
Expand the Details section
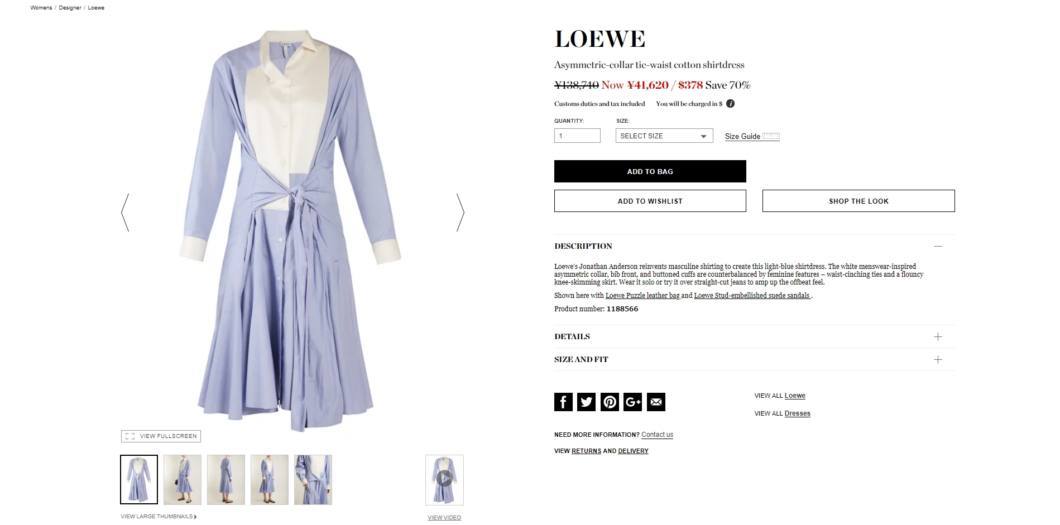pyautogui.click(x=938, y=336)
